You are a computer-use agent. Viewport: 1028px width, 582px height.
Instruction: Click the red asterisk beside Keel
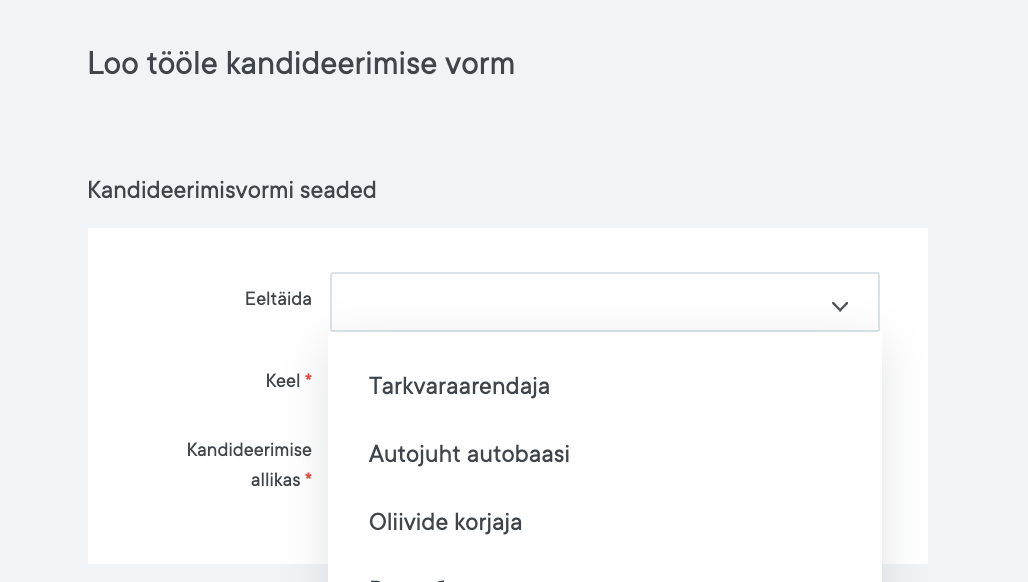click(x=309, y=379)
